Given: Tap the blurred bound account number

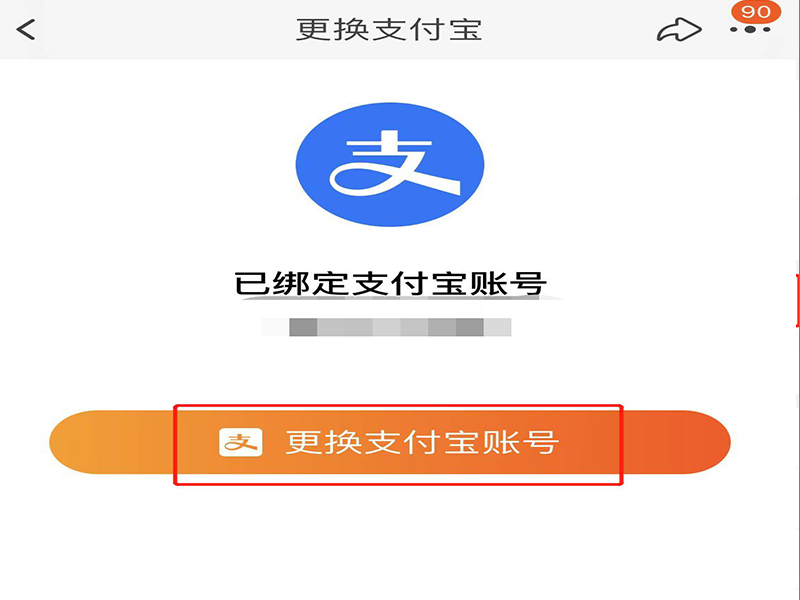Looking at the screenshot, I should [x=386, y=327].
